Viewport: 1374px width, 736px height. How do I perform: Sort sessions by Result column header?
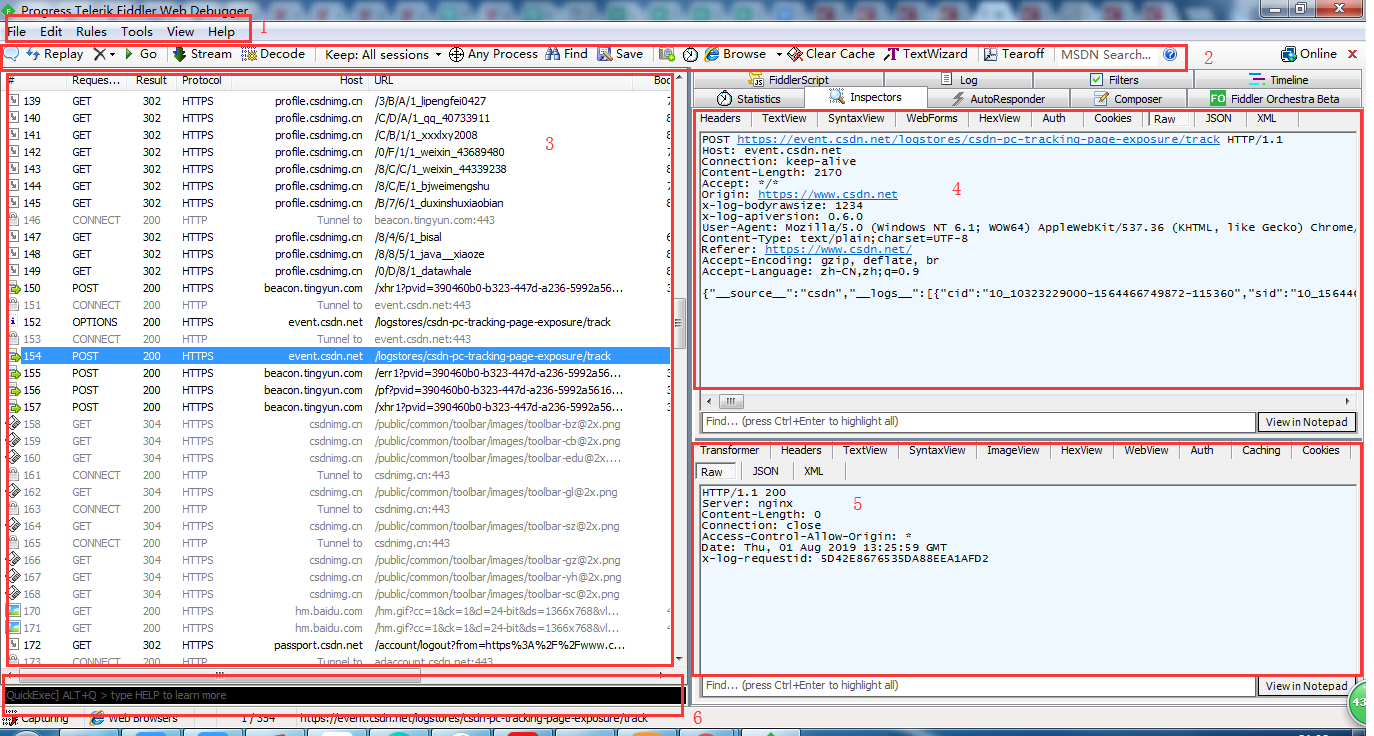click(152, 80)
